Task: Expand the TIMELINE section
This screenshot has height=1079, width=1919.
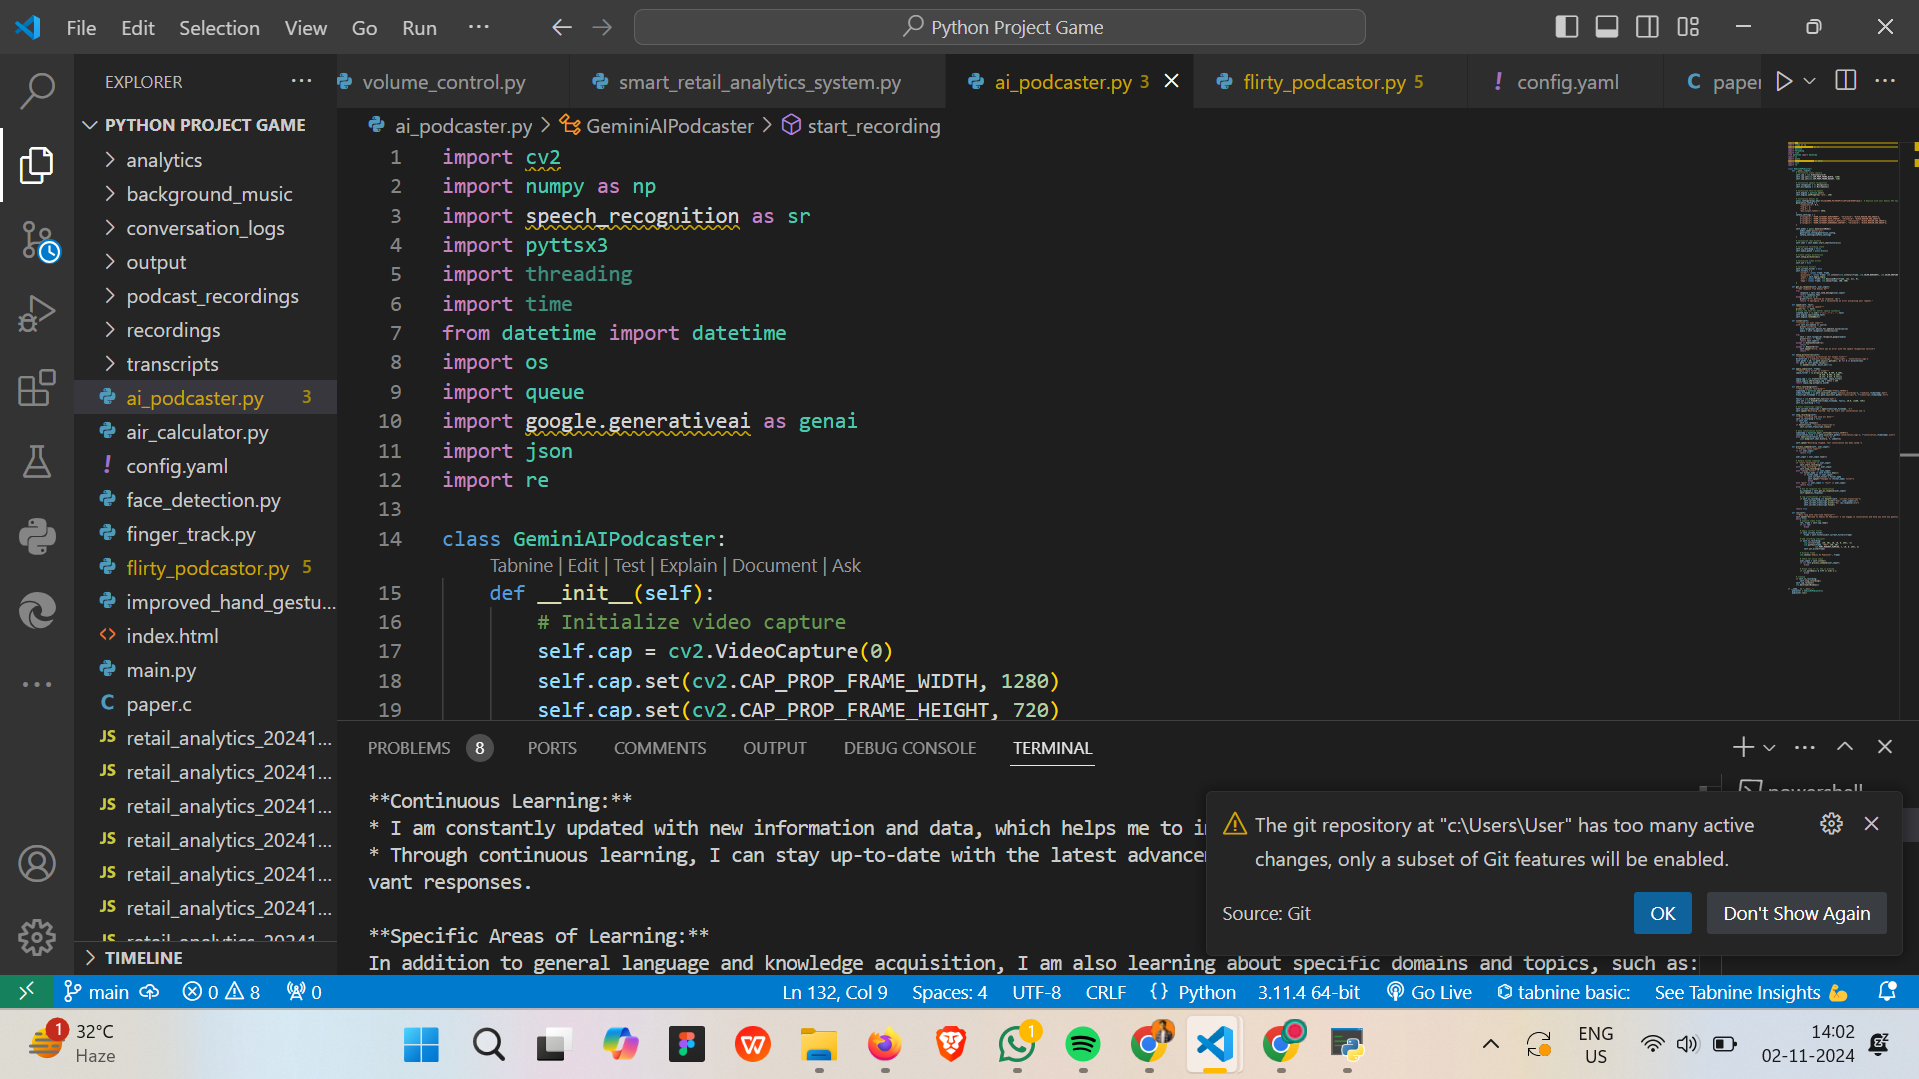Action: click(206, 957)
